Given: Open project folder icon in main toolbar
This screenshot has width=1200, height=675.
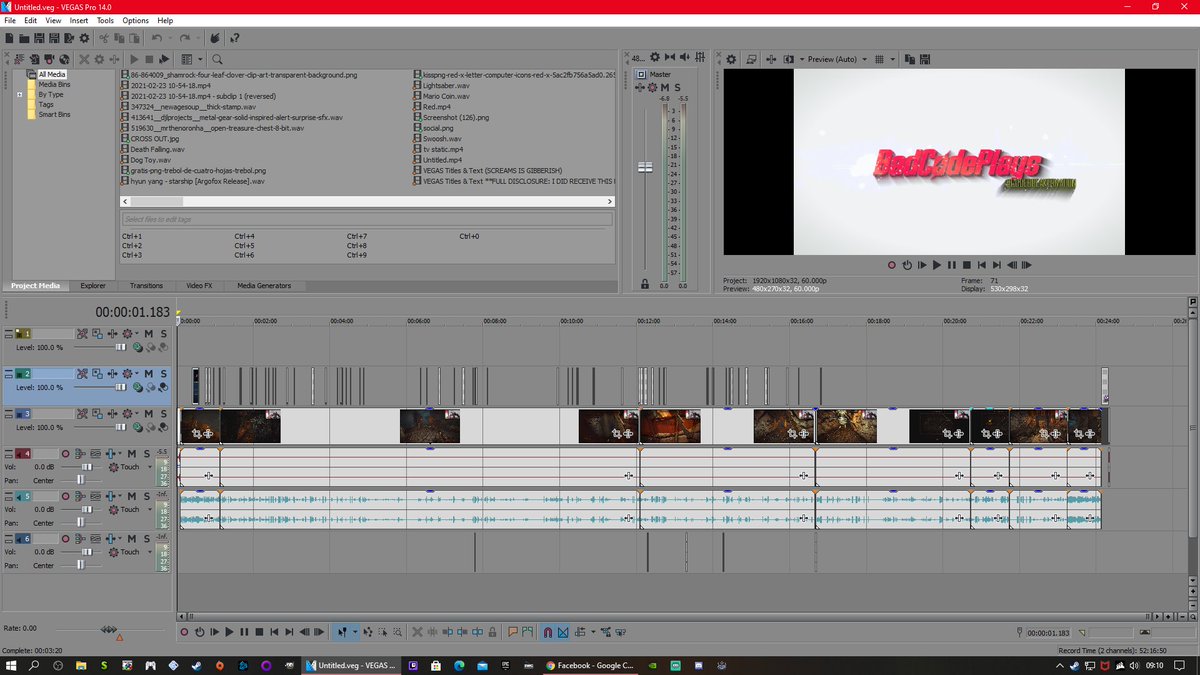Looking at the screenshot, I should [x=24, y=38].
